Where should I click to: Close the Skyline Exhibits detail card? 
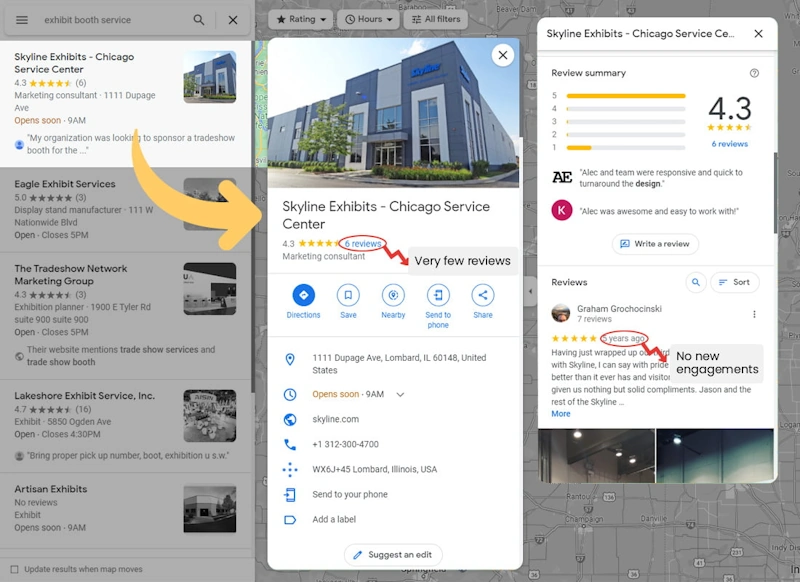click(x=503, y=55)
